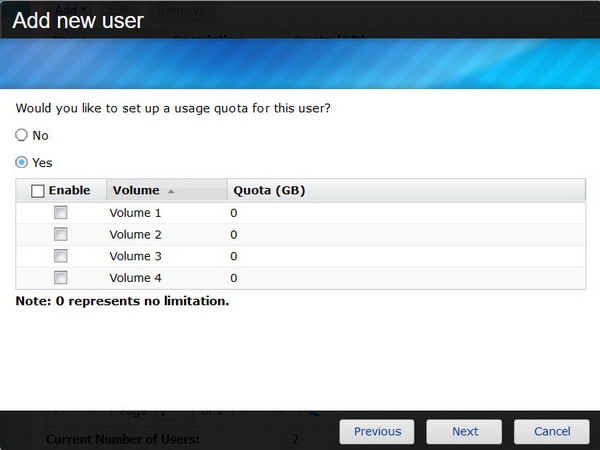Select the Volume 2 row label
The image size is (600, 450).
135,235
